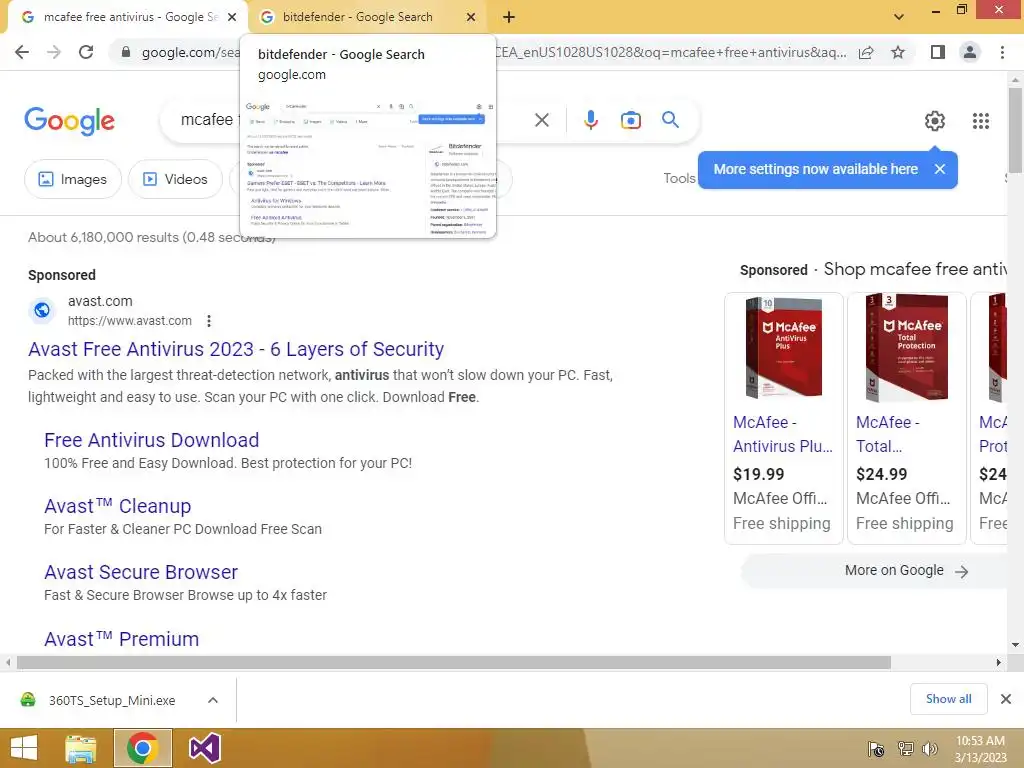Filter results by Videos
The image size is (1024, 768).
pyautogui.click(x=175, y=179)
